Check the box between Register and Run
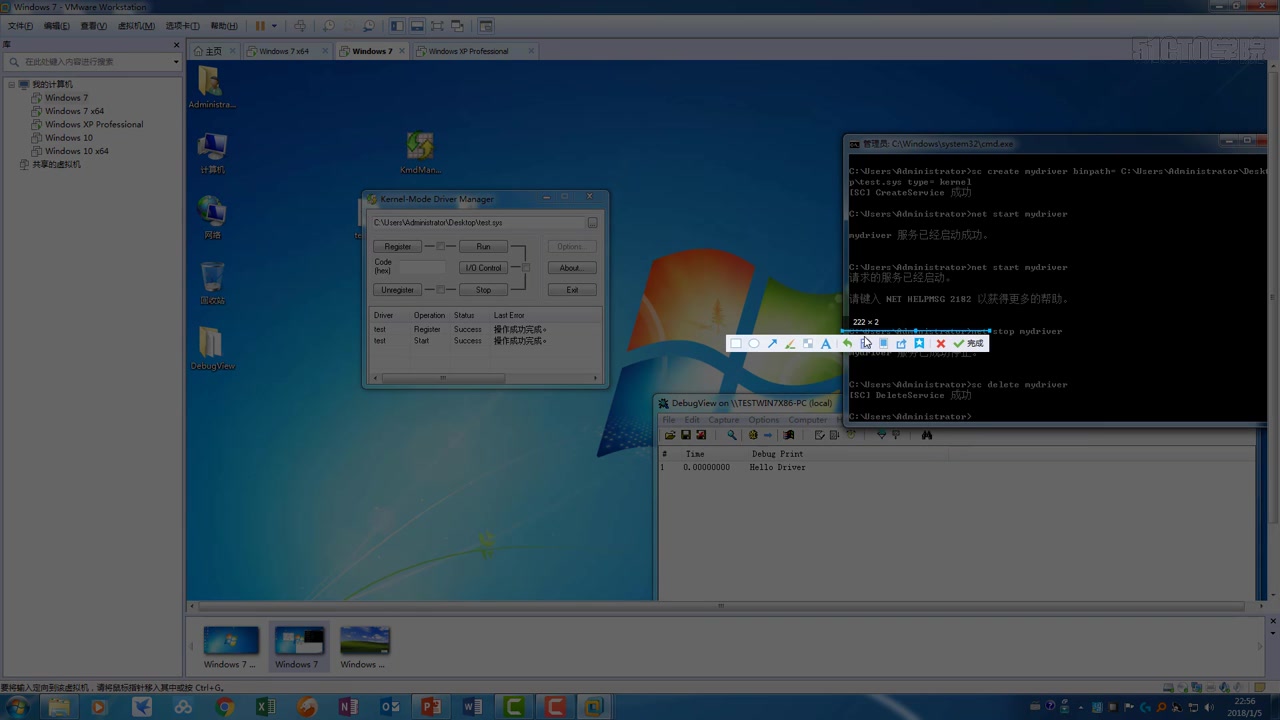The image size is (1280, 720). [440, 246]
